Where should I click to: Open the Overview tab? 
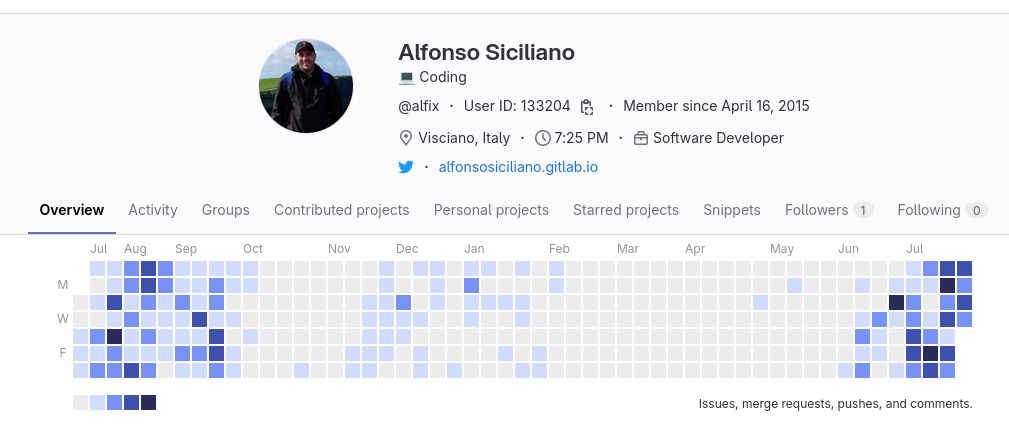pyautogui.click(x=72, y=210)
